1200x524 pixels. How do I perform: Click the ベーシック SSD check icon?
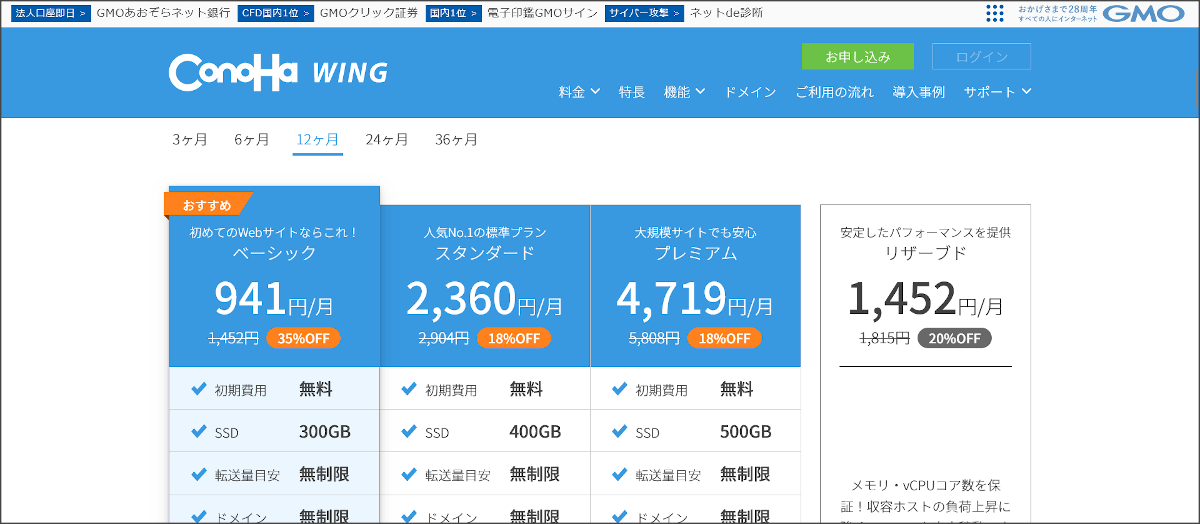[x=198, y=431]
